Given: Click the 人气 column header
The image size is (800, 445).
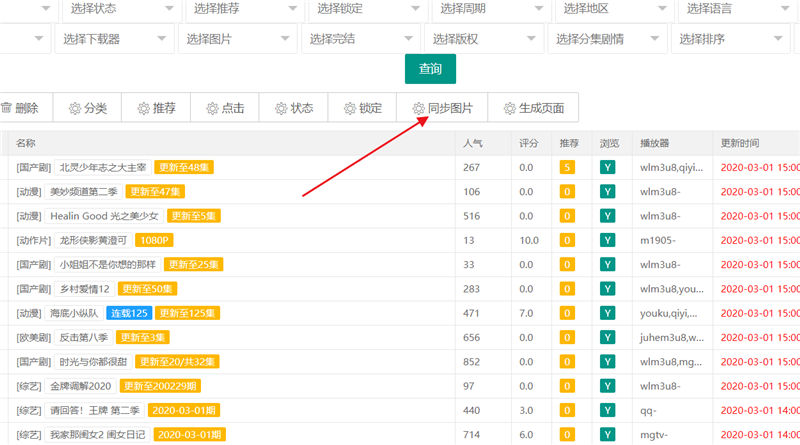Looking at the screenshot, I should tap(473, 143).
